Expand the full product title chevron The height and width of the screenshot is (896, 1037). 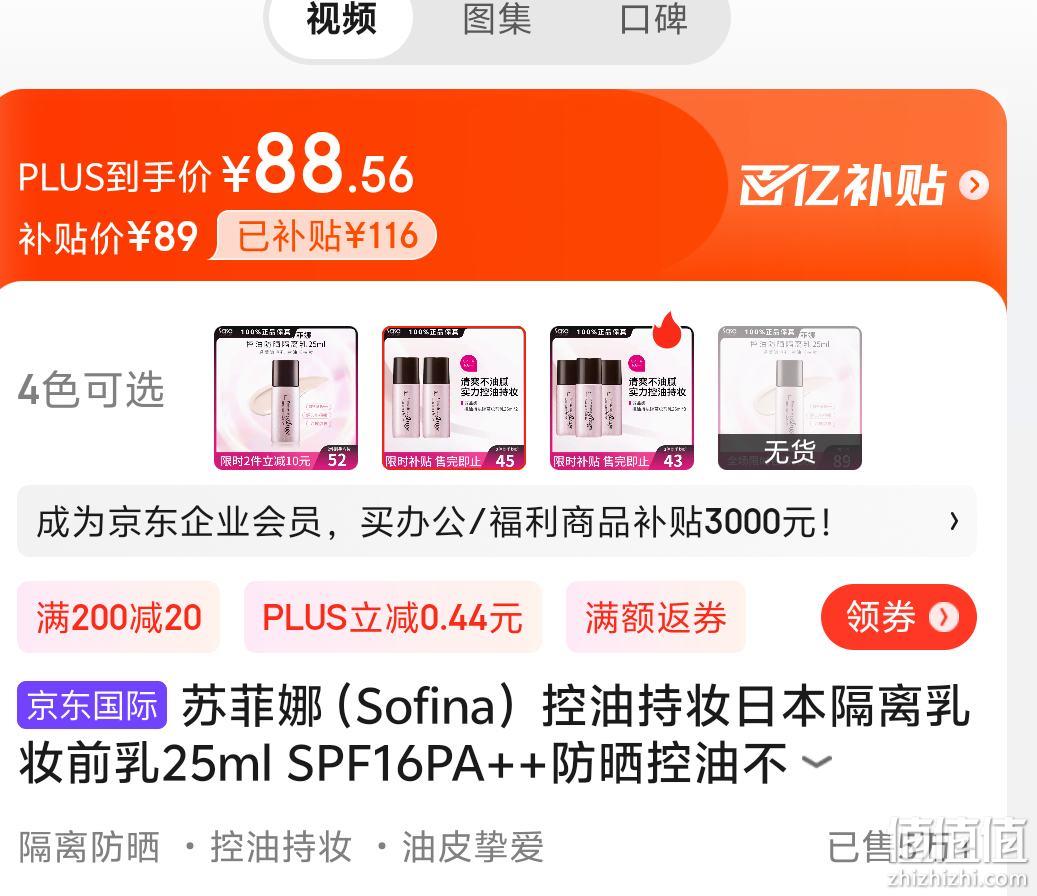[817, 762]
